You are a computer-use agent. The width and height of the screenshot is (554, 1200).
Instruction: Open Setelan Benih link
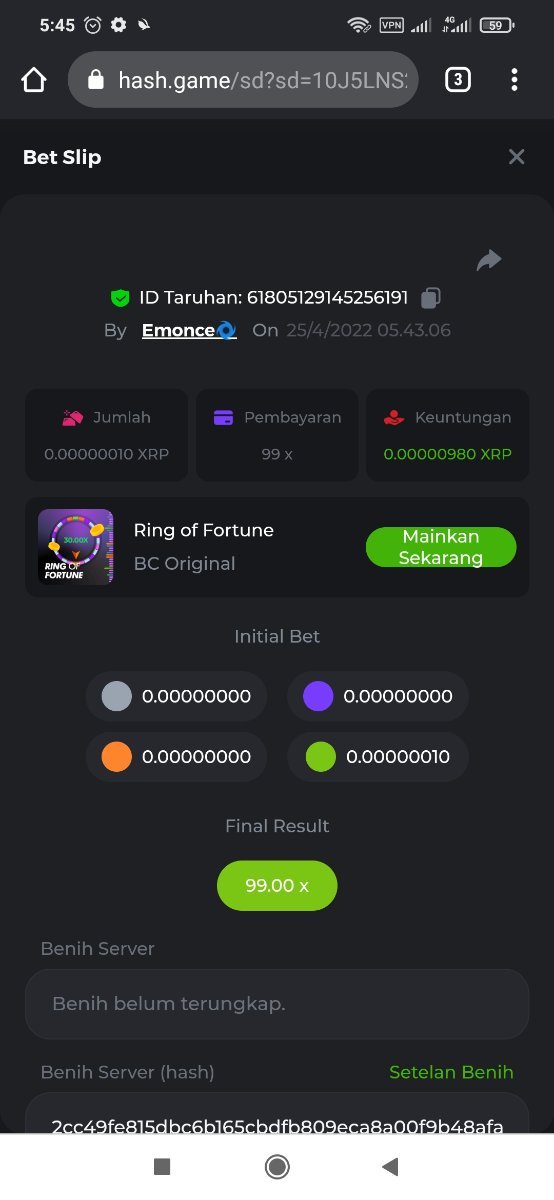pyautogui.click(x=451, y=1072)
